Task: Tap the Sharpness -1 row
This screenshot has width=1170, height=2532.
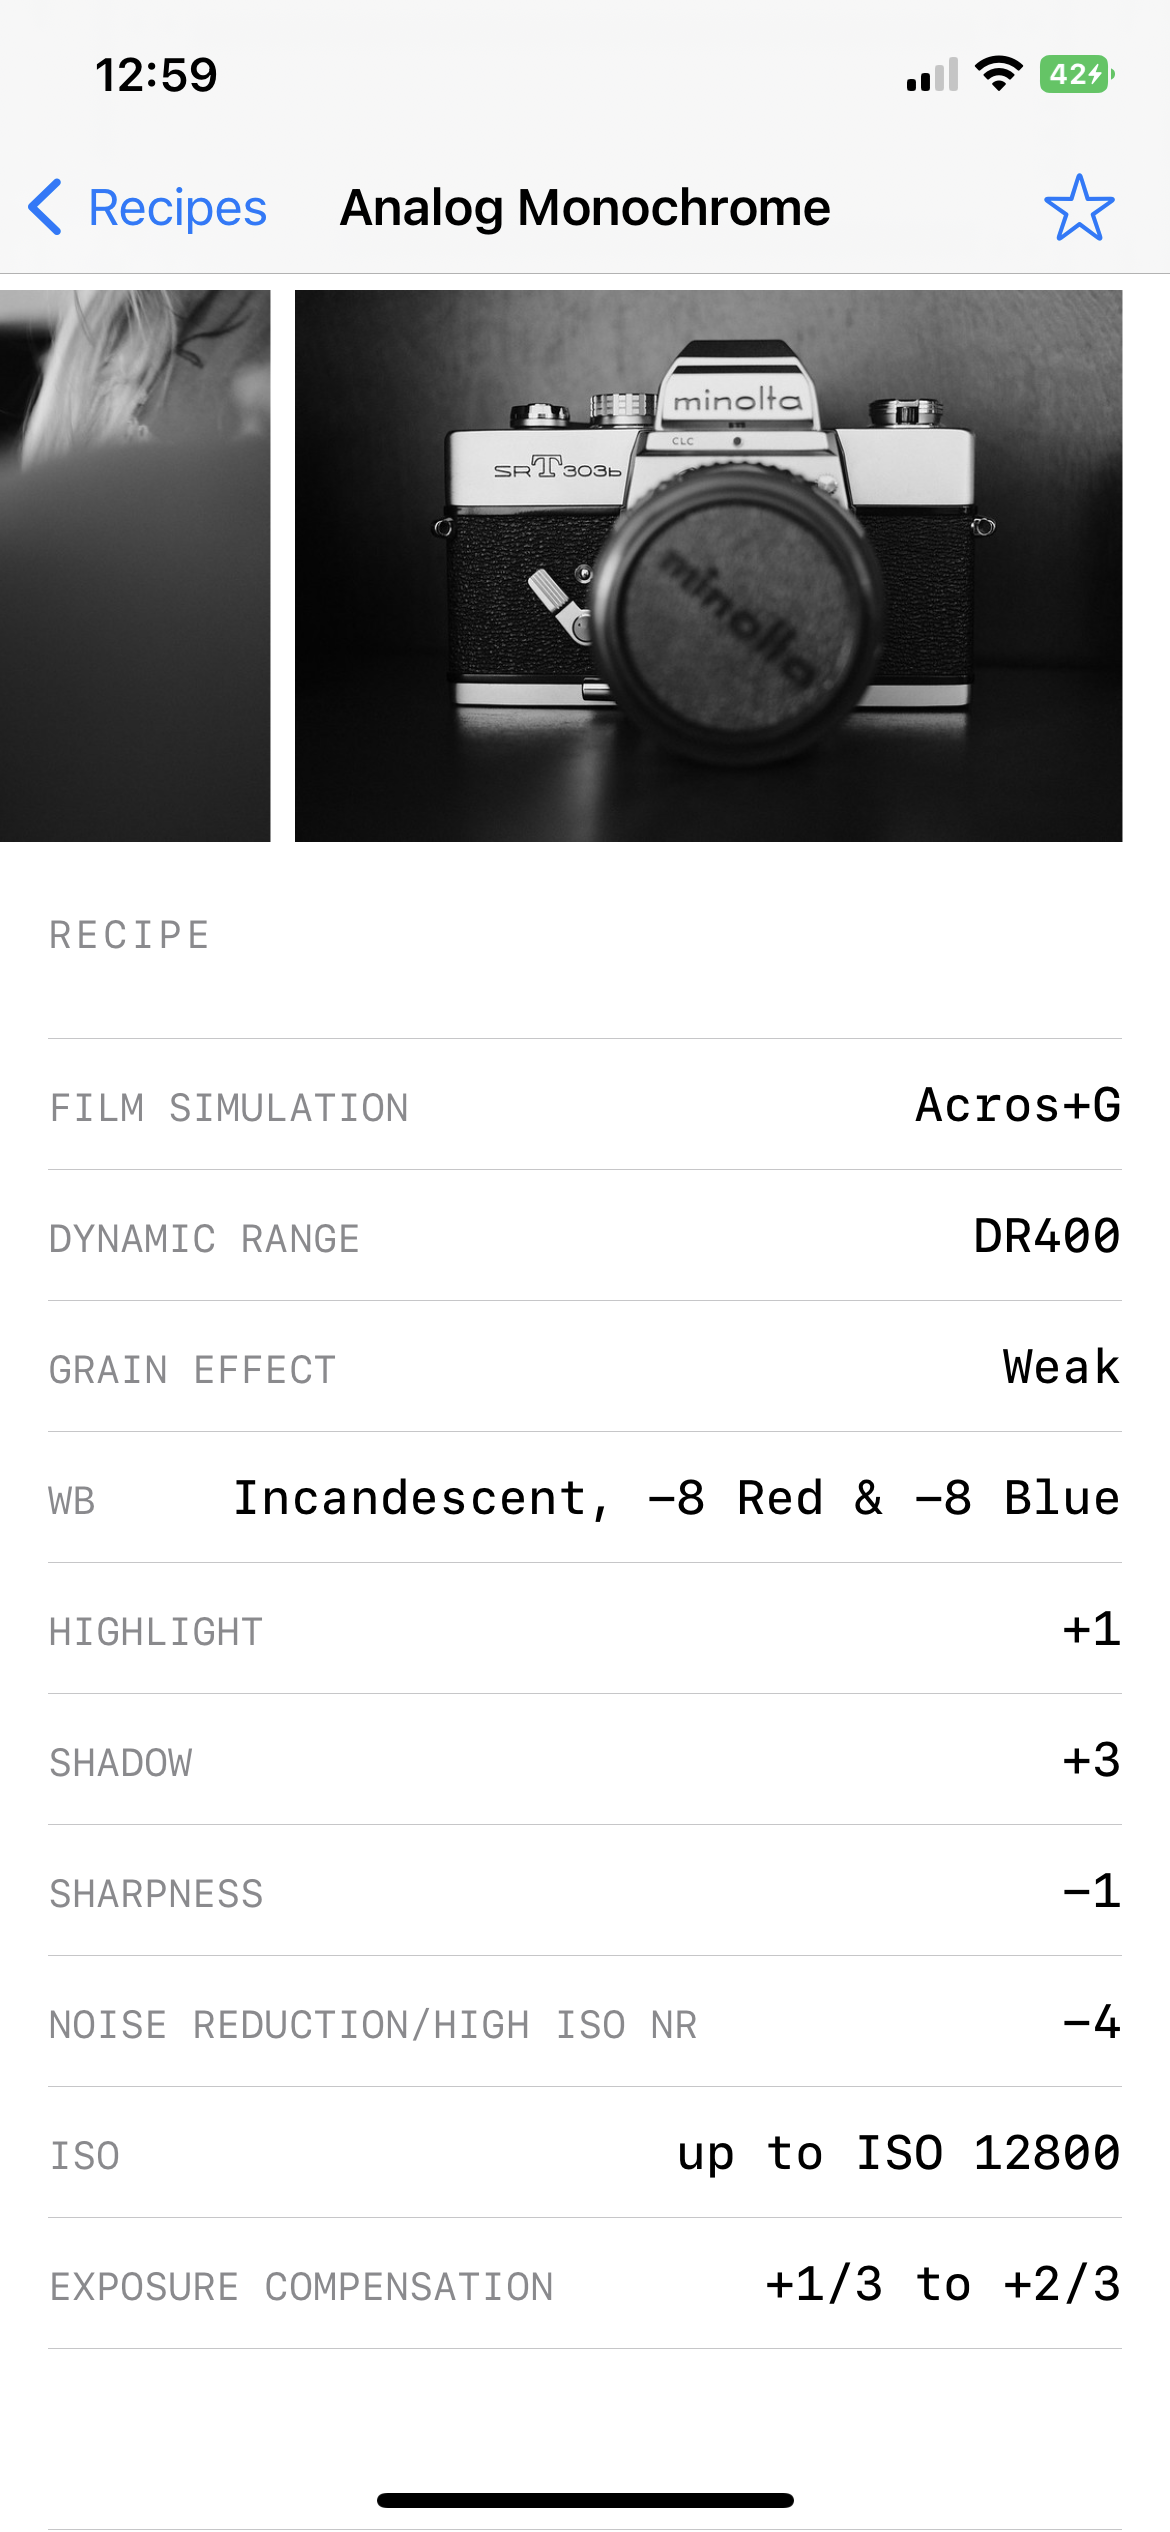Action: click(x=585, y=1891)
